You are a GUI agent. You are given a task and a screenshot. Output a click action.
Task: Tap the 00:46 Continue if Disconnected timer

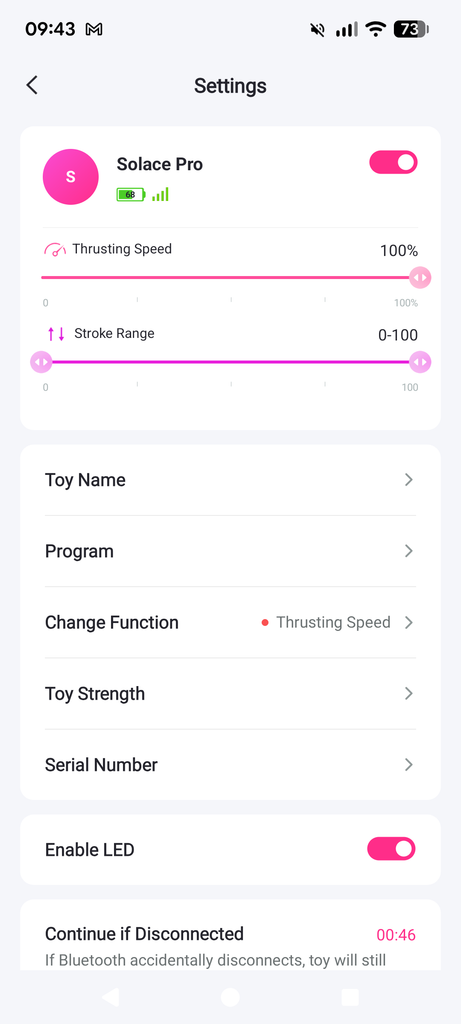(396, 935)
